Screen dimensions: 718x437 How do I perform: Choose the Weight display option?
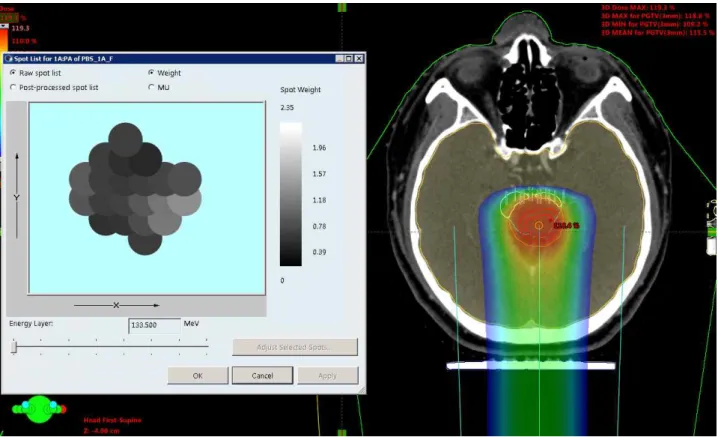point(151,73)
